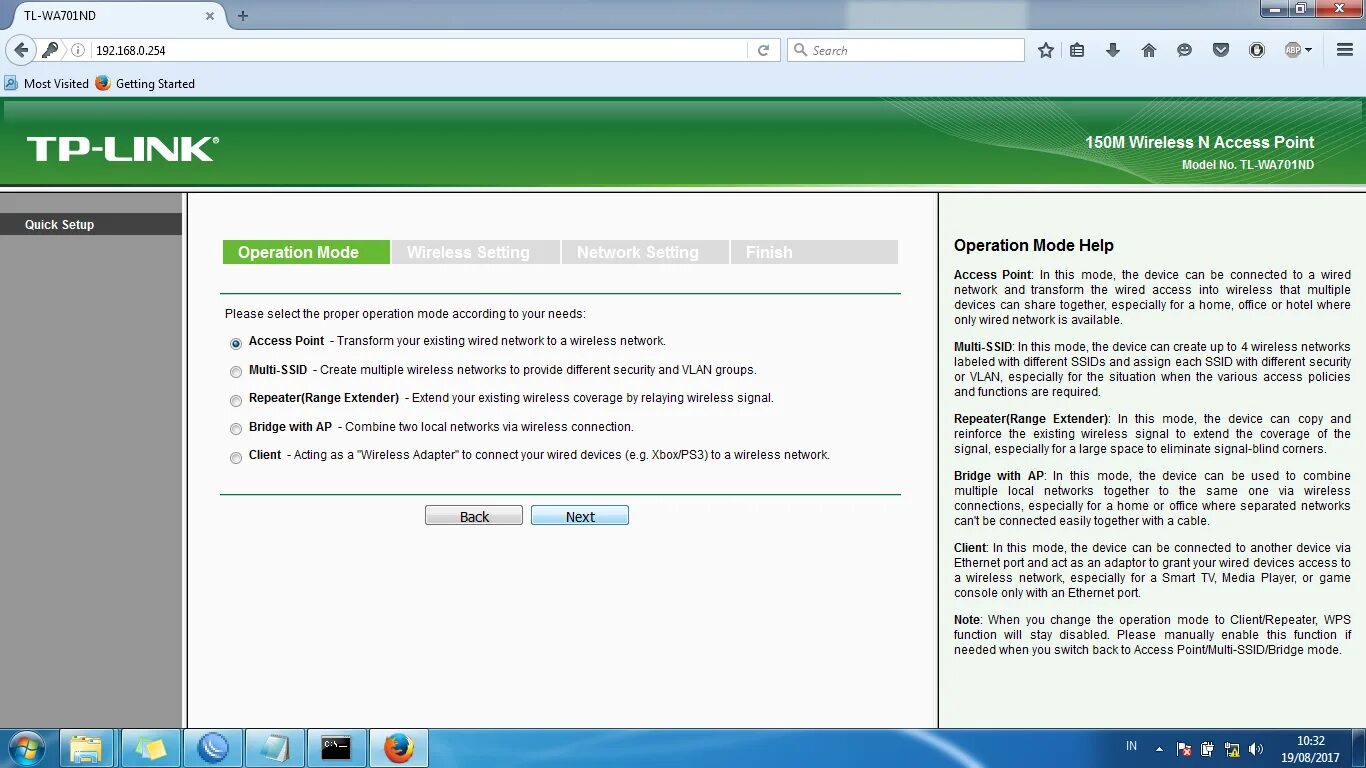Open Quick Setup in the sidebar
Screen dimensions: 1366x768
click(91, 224)
